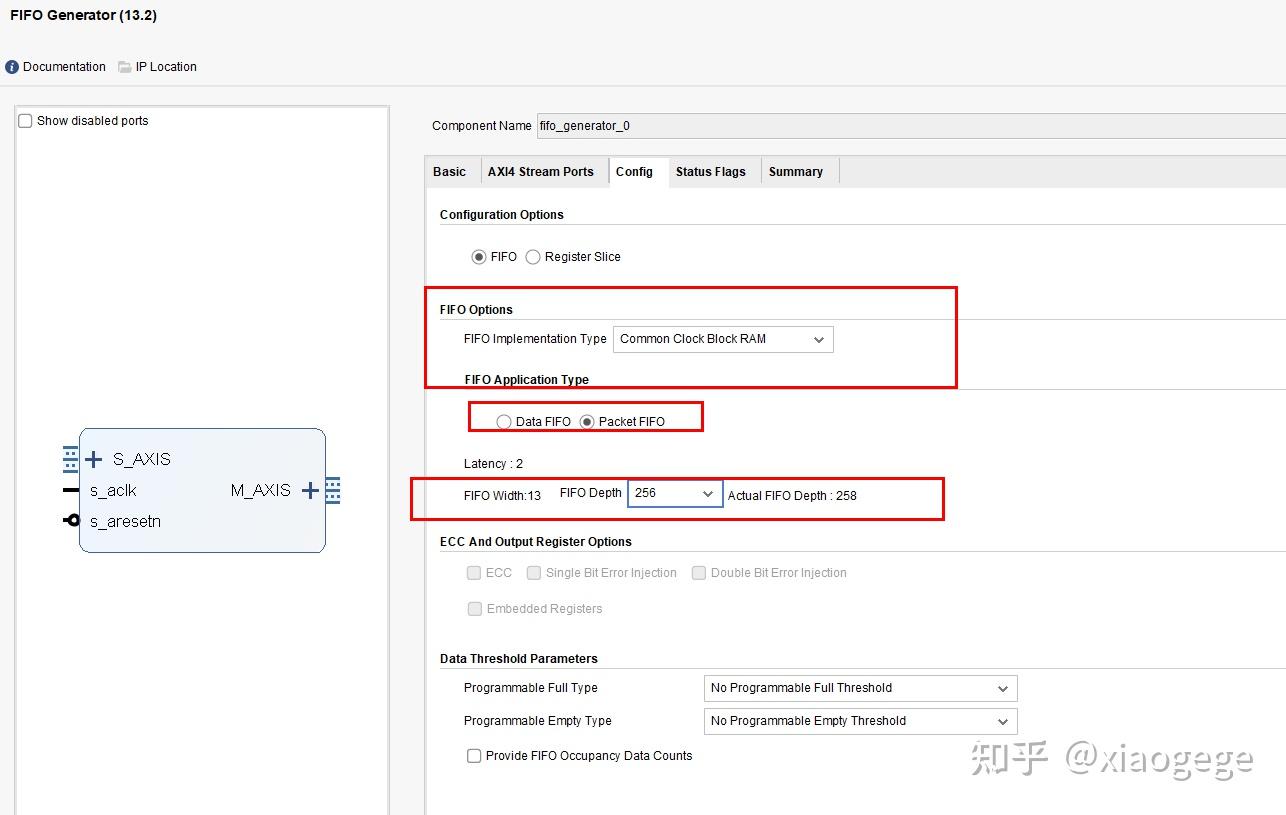Click the S_AXIS bus interface connector icon
Viewport: 1286px width, 815px height.
[70, 459]
